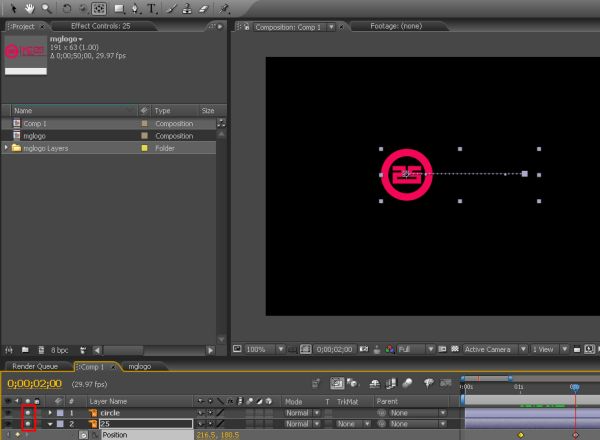Select the Comp 1 timeline tab
Image resolution: width=600 pixels, height=440 pixels.
(x=92, y=367)
